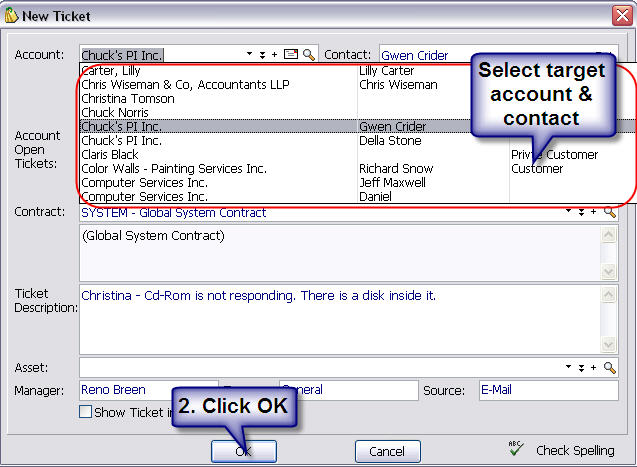
Task: Open account card icon beside Account field
Action: (x=291, y=55)
